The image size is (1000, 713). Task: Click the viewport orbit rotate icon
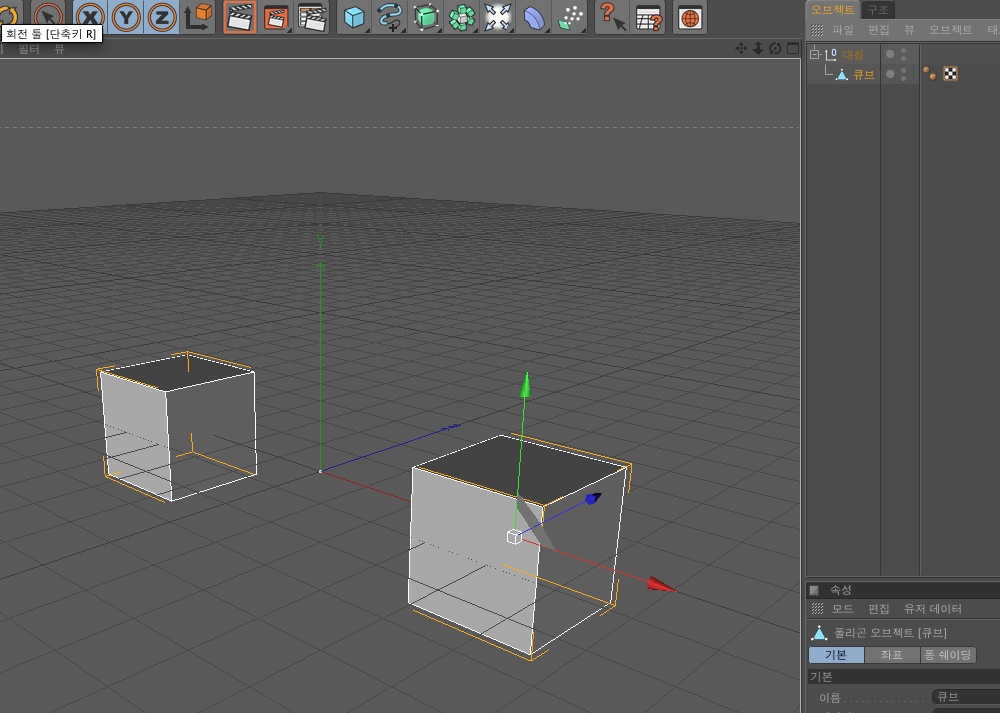[775, 48]
